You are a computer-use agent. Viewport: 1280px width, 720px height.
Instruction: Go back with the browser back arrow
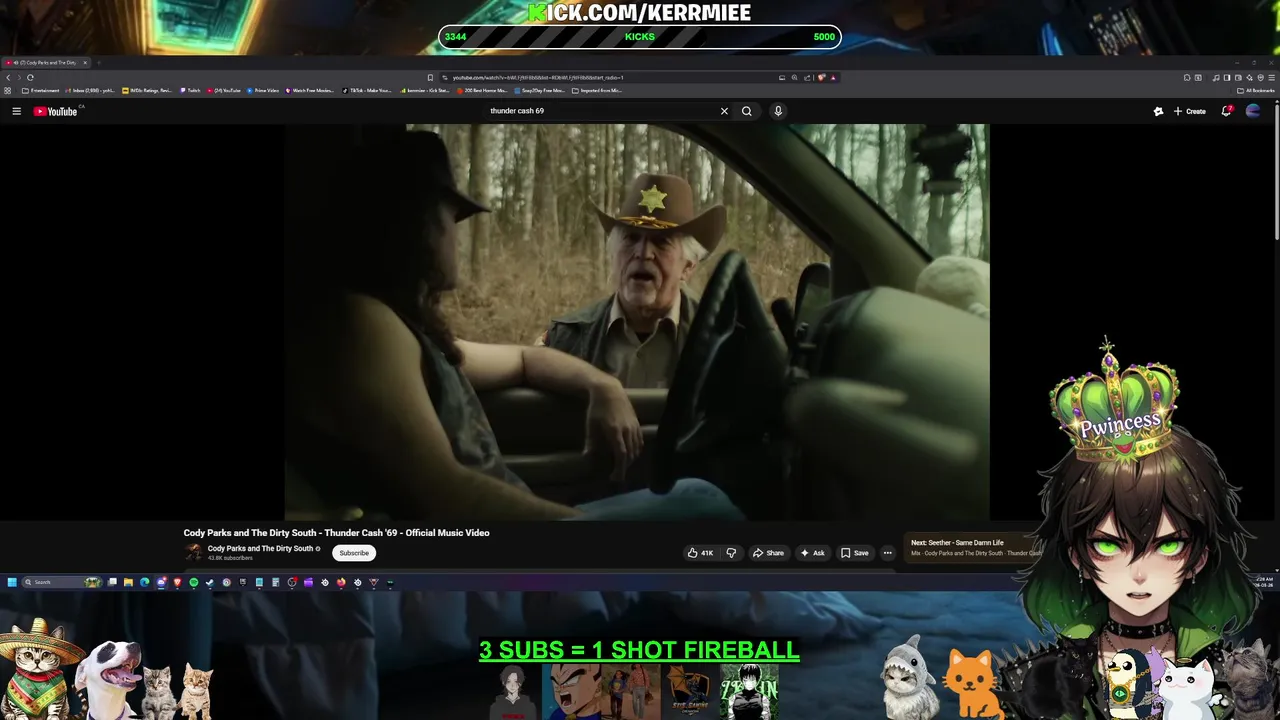[x=8, y=77]
